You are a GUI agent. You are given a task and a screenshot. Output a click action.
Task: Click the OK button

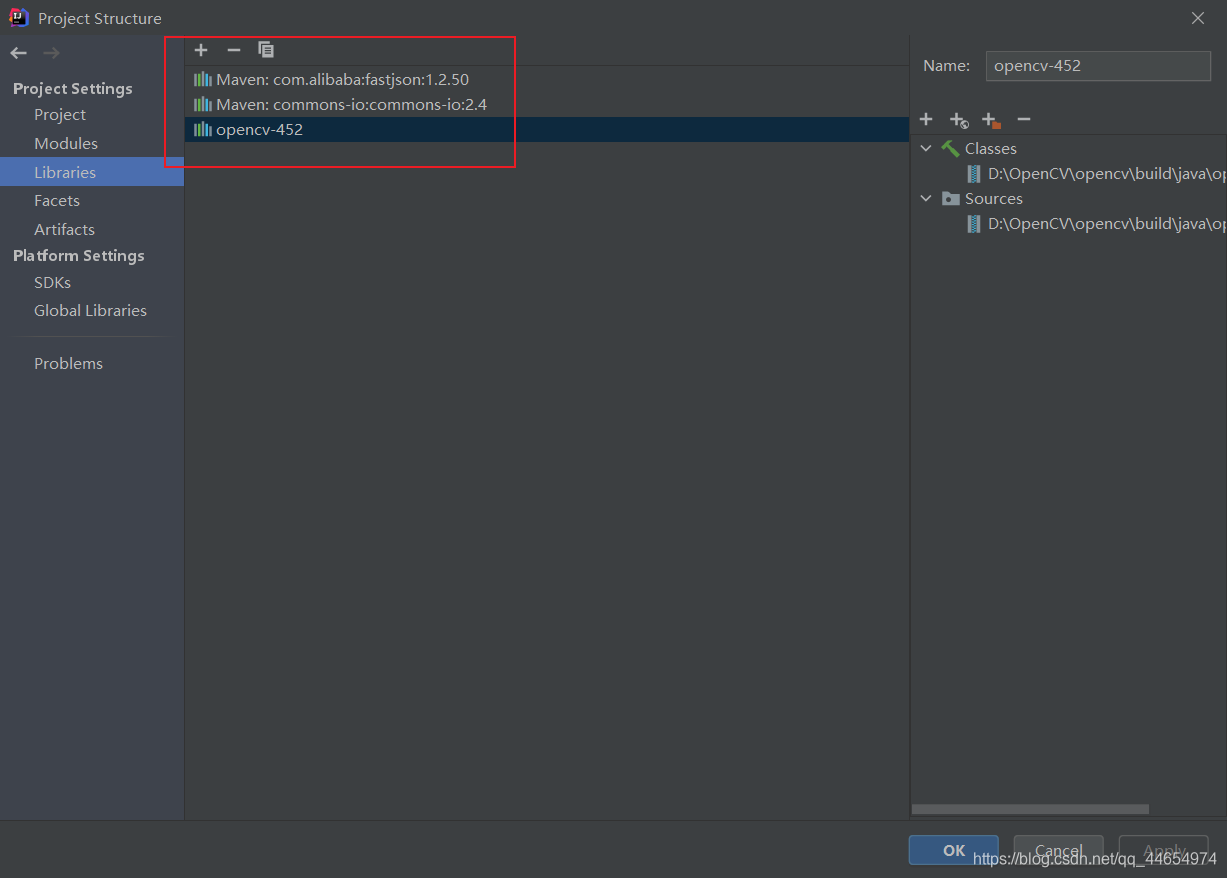(954, 850)
